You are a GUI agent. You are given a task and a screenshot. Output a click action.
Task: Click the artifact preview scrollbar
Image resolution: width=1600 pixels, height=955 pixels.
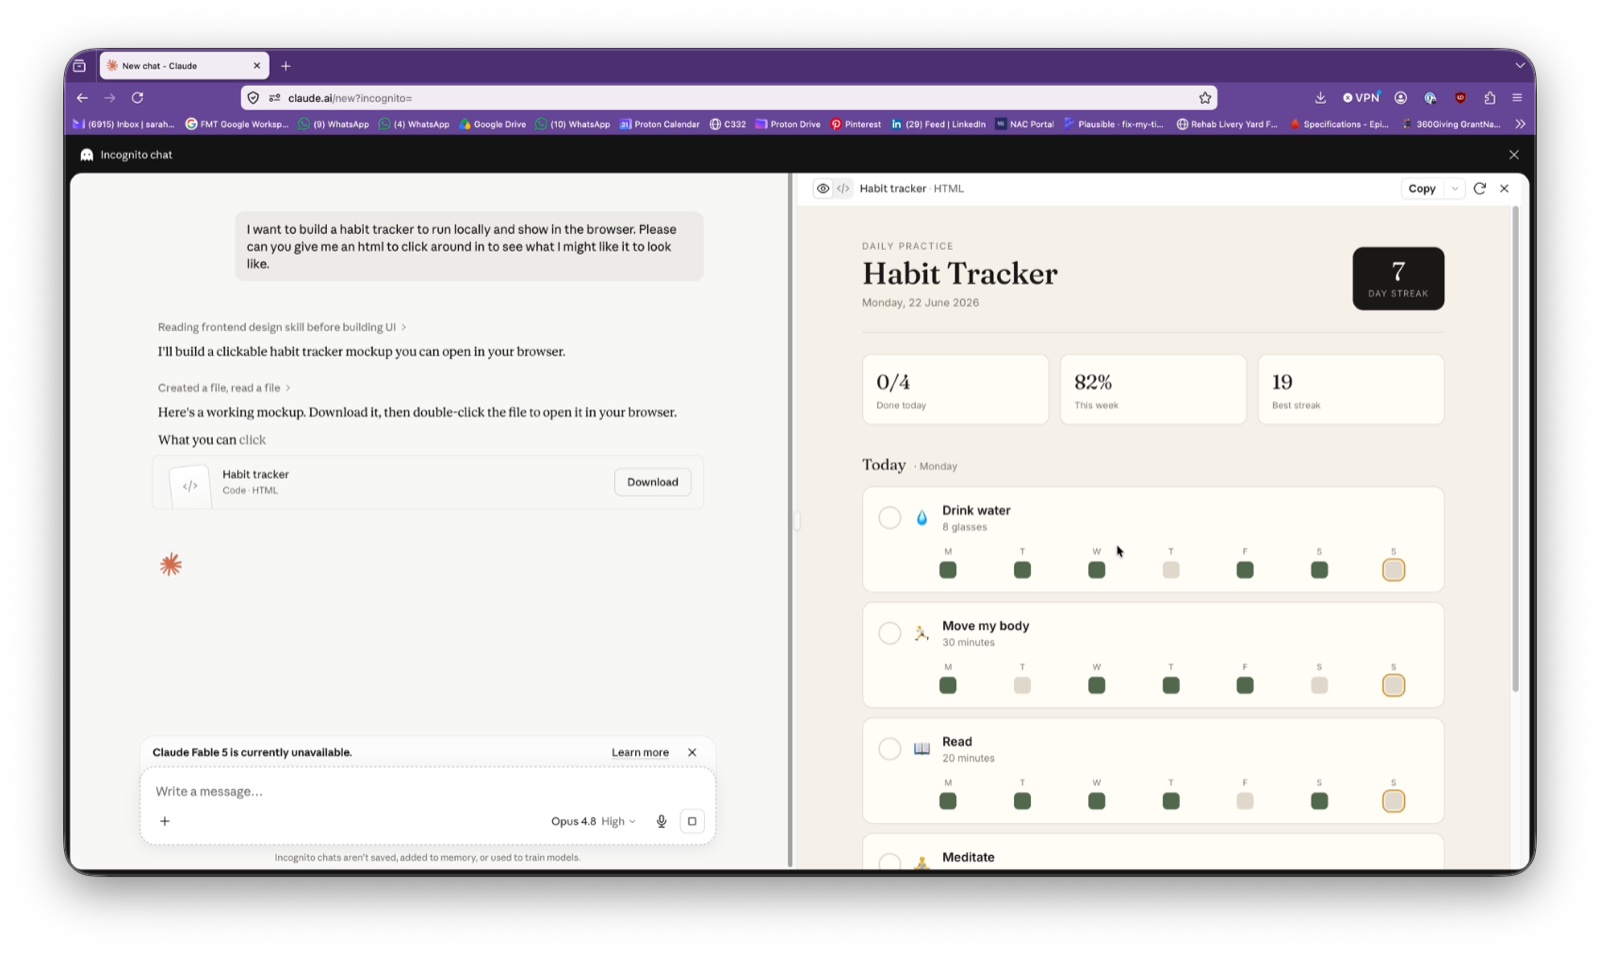[1515, 450]
